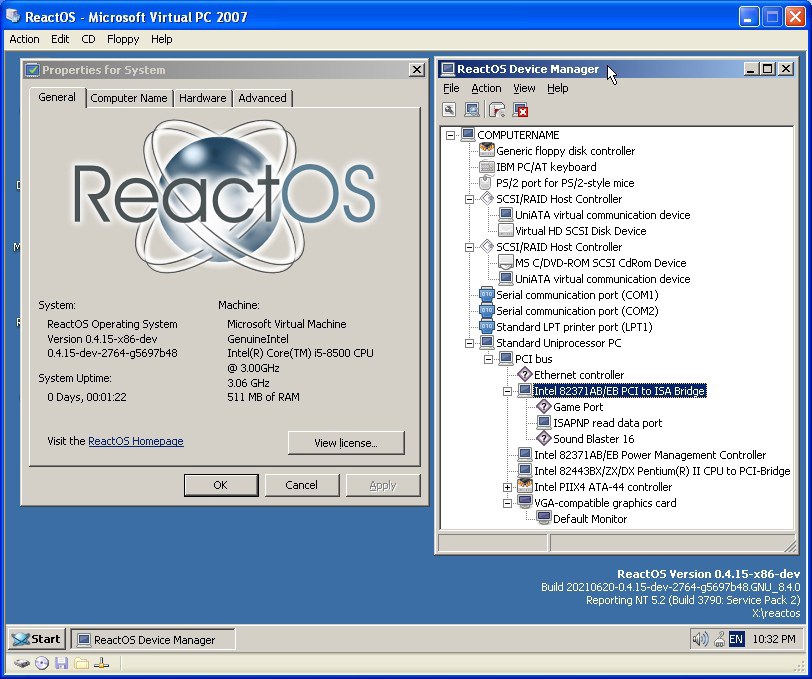This screenshot has height=679, width=812.
Task: Click the hard disk icon in Virtual PC status bar
Action: pos(21,663)
